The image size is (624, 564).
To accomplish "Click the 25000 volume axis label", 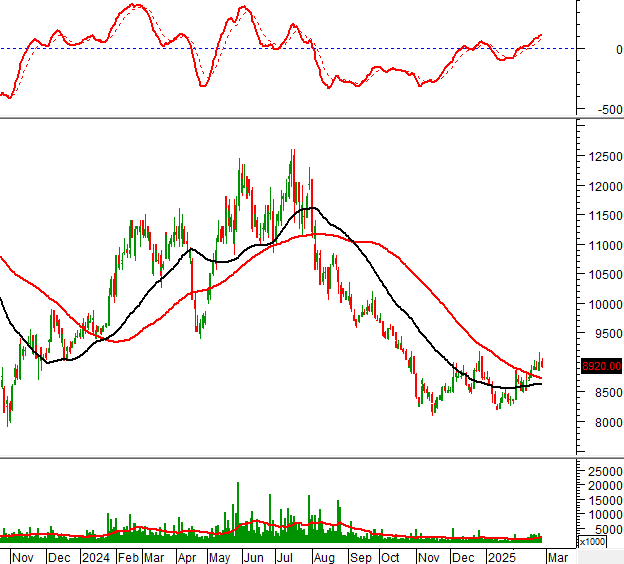I will [x=601, y=471].
